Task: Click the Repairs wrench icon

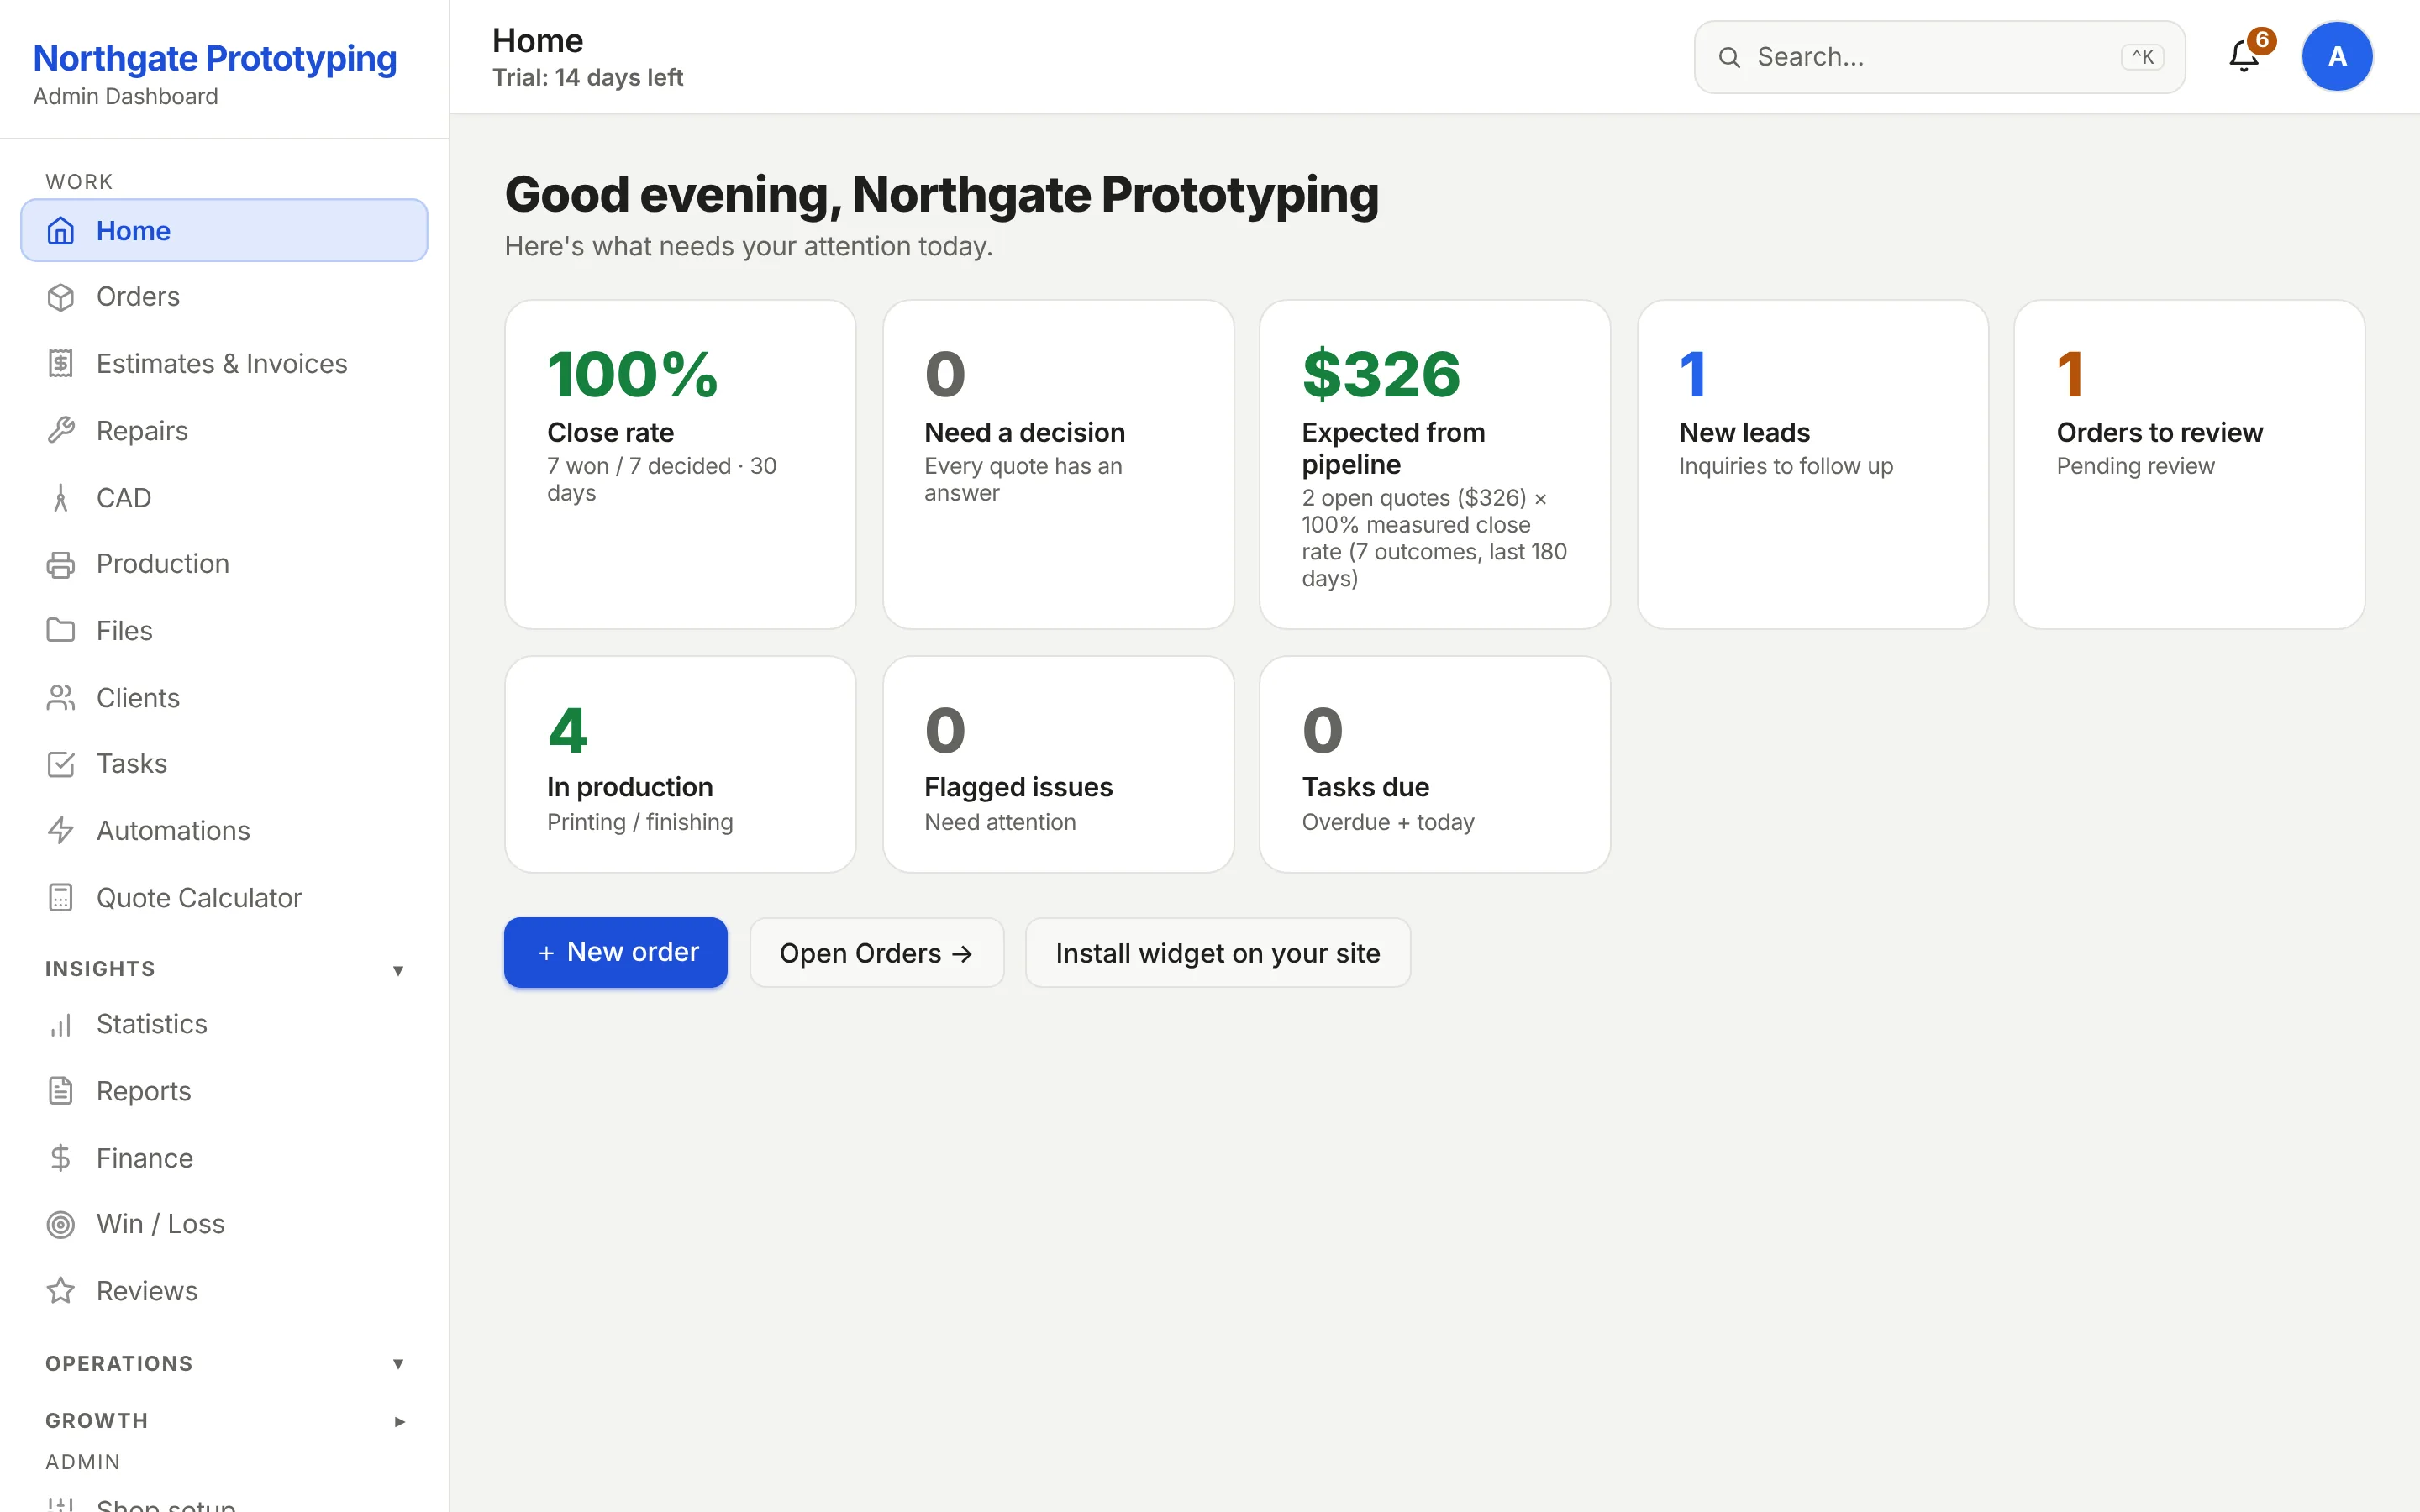Action: click(61, 431)
